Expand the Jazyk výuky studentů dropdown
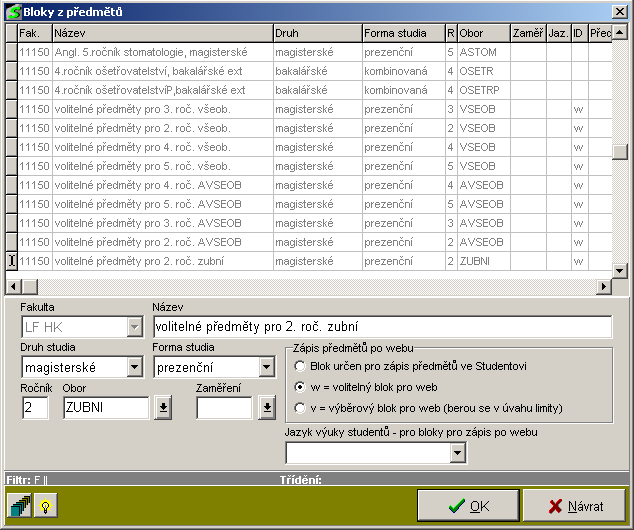This screenshot has width=634, height=530. [x=457, y=454]
